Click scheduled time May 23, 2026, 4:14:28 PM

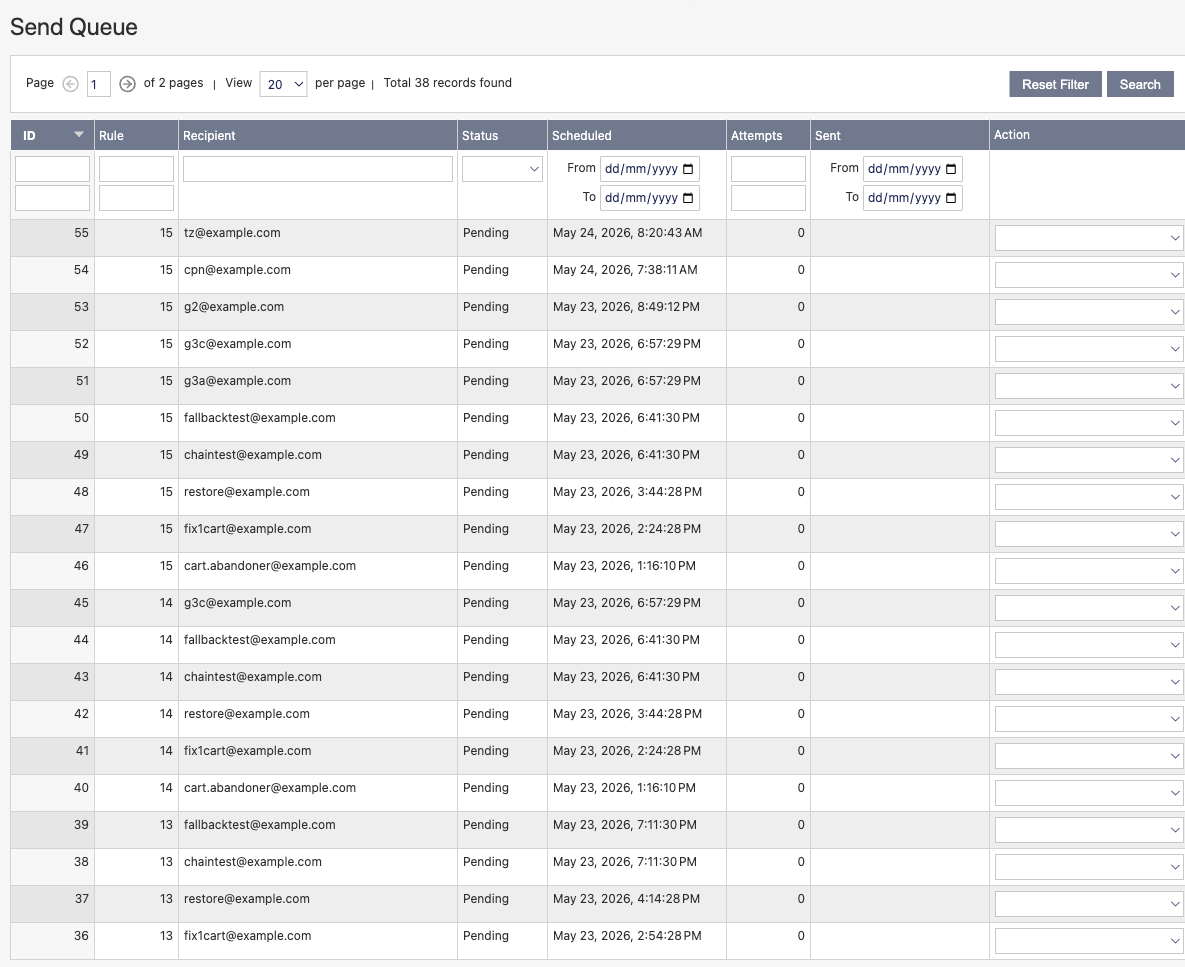(x=626, y=899)
